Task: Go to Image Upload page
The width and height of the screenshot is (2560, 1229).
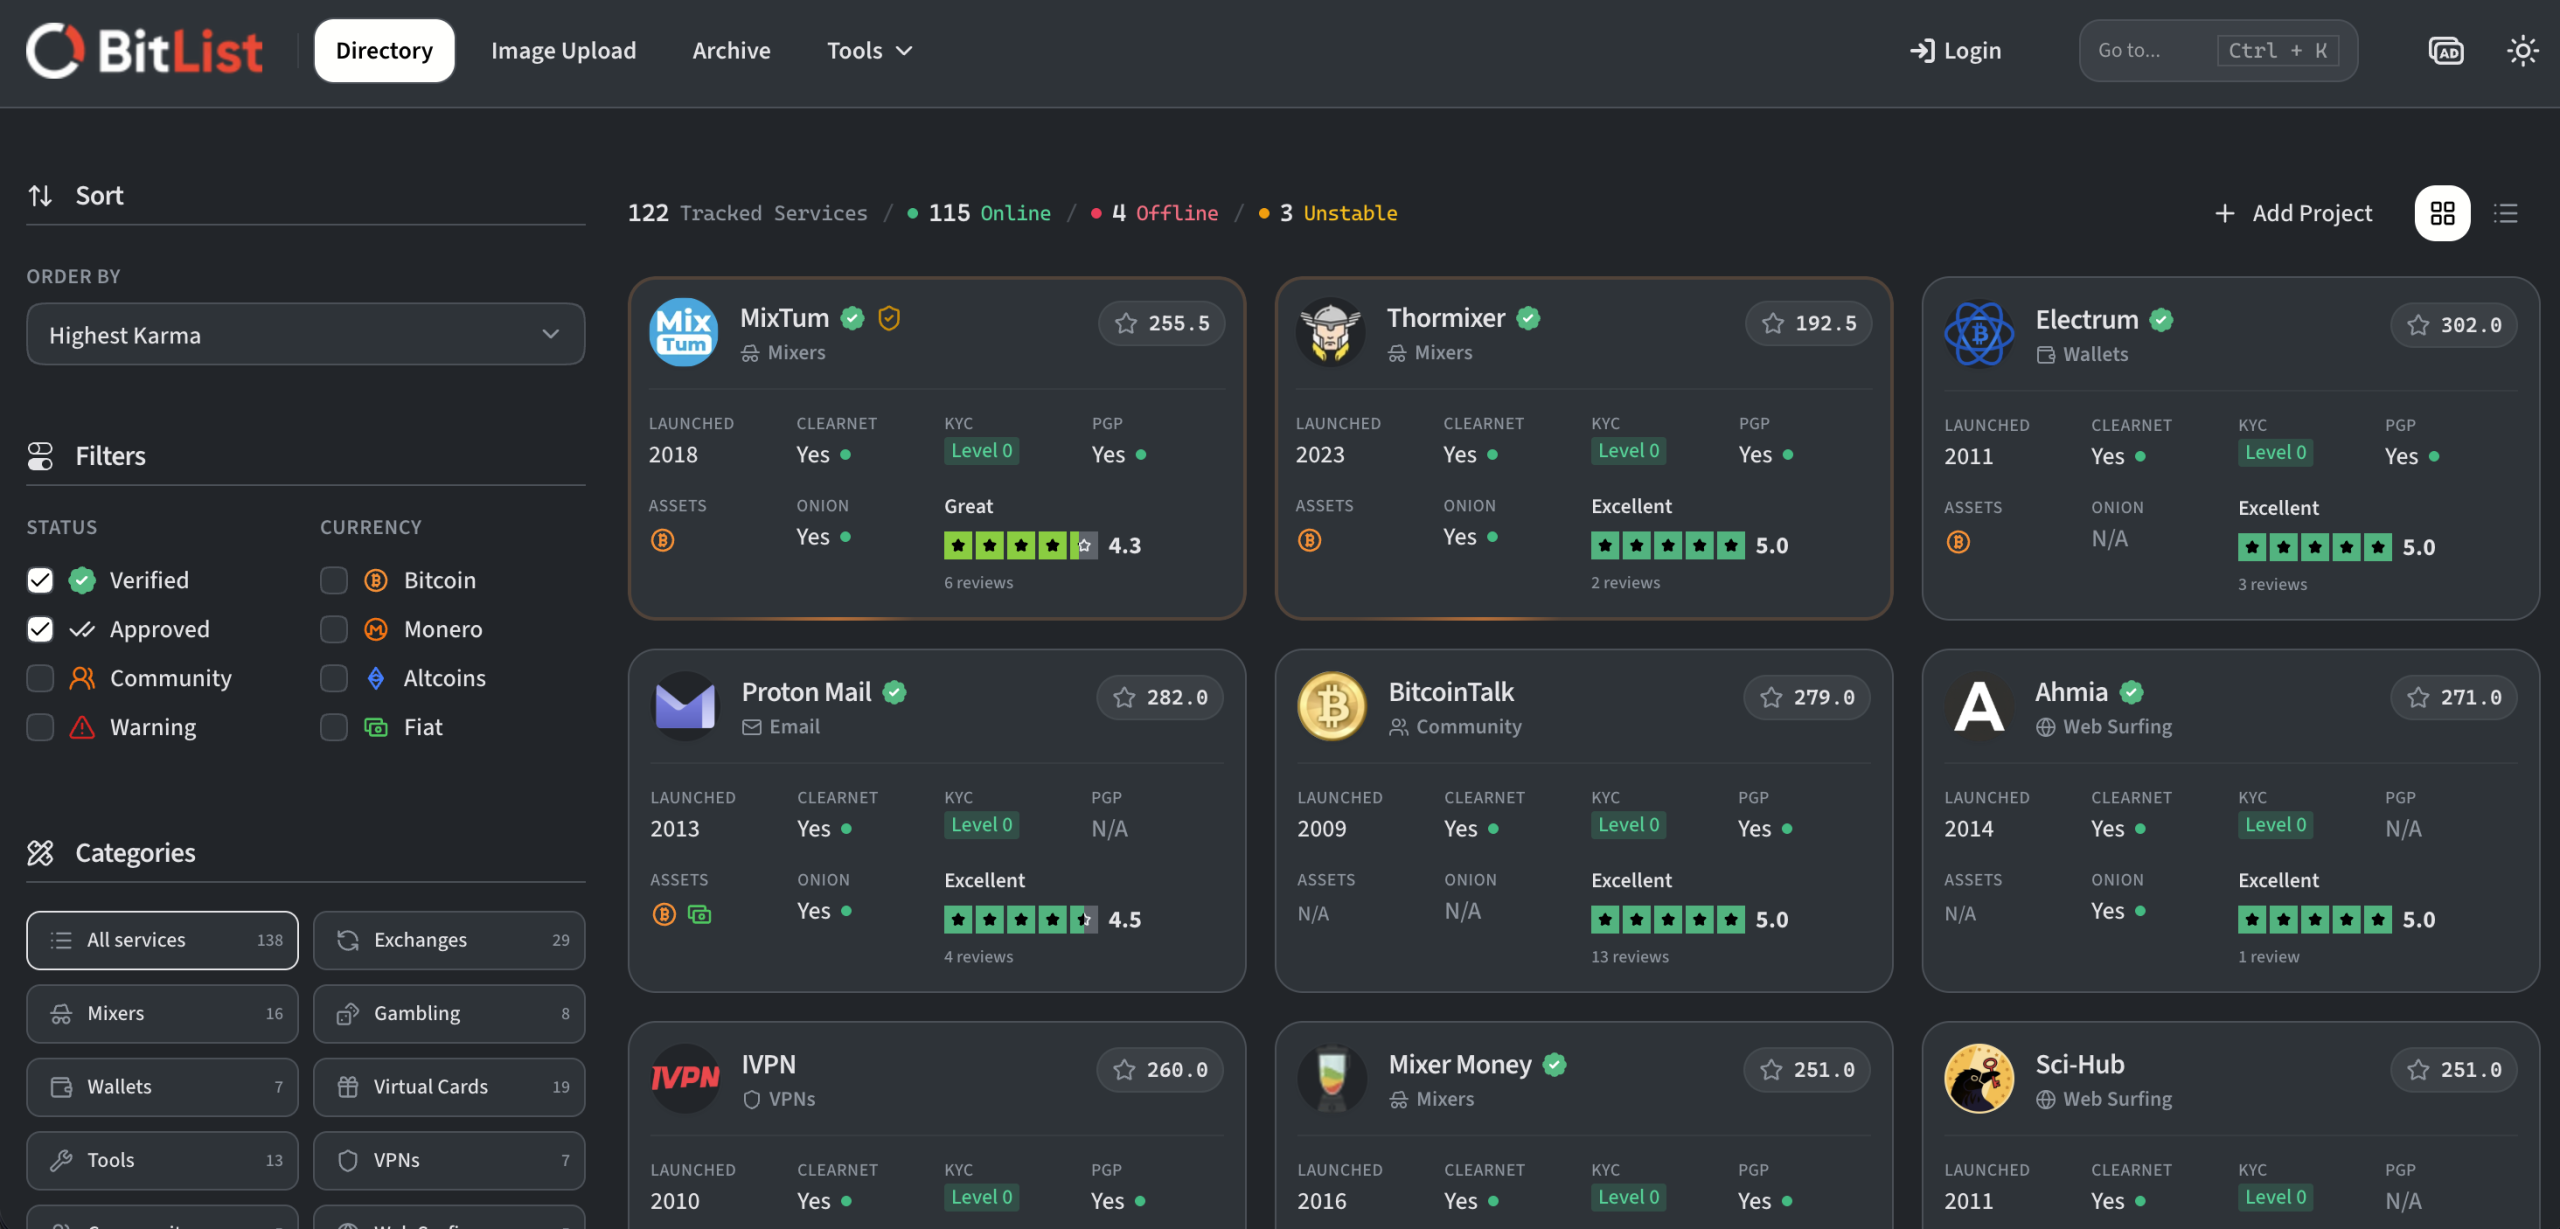Action: [563, 50]
